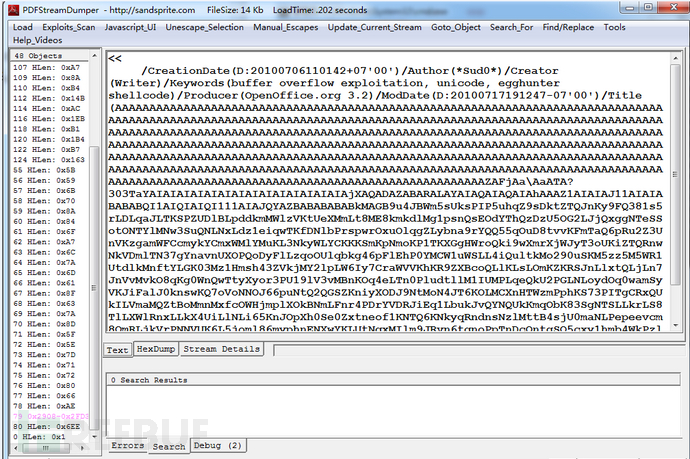Screen dimensions: 690x459
Task: Switch to the Search tab
Action: coord(169,446)
